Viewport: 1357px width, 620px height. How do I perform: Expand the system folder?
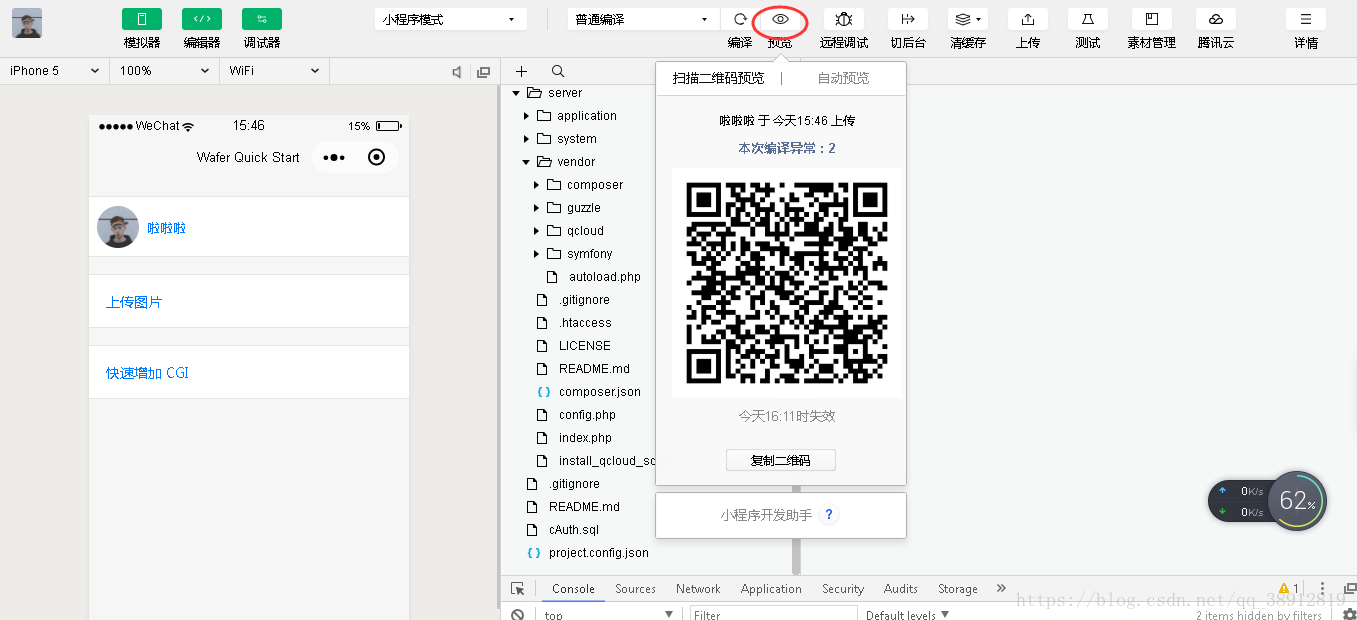526,139
